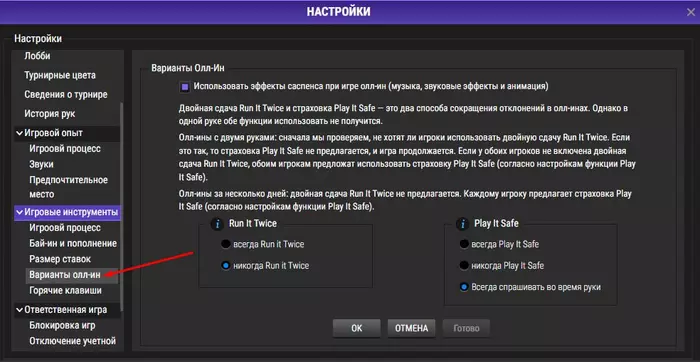Open the Звуки settings page
700x362 pixels.
click(x=42, y=164)
